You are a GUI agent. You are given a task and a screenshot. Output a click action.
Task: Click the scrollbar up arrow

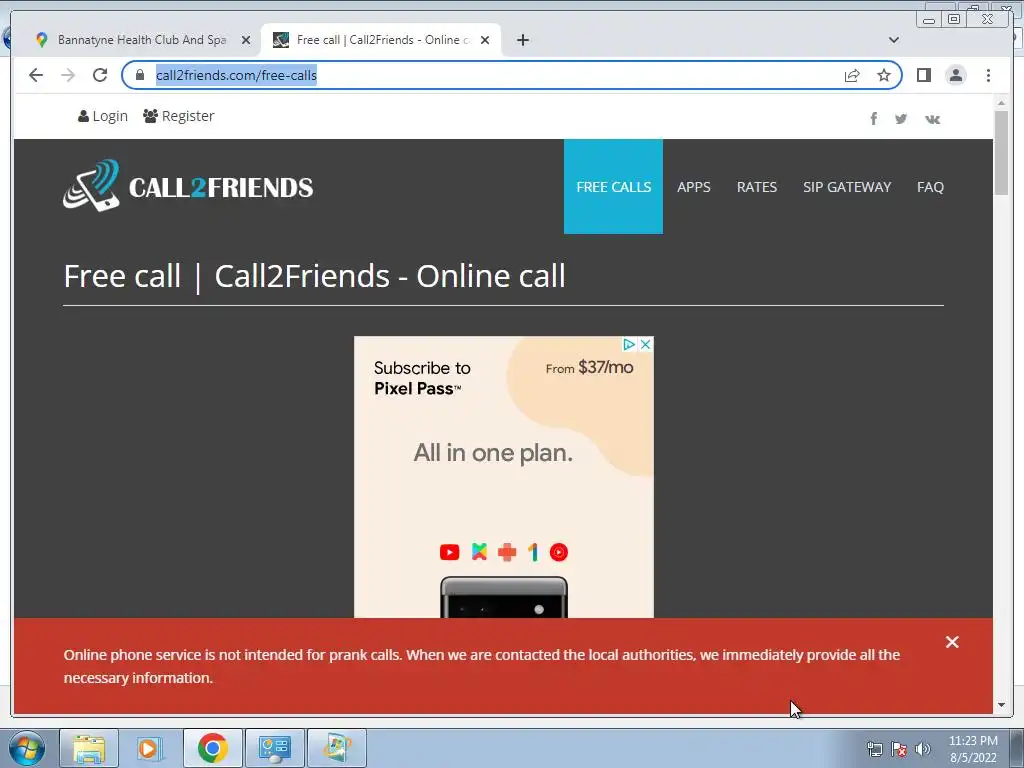pos(1001,103)
